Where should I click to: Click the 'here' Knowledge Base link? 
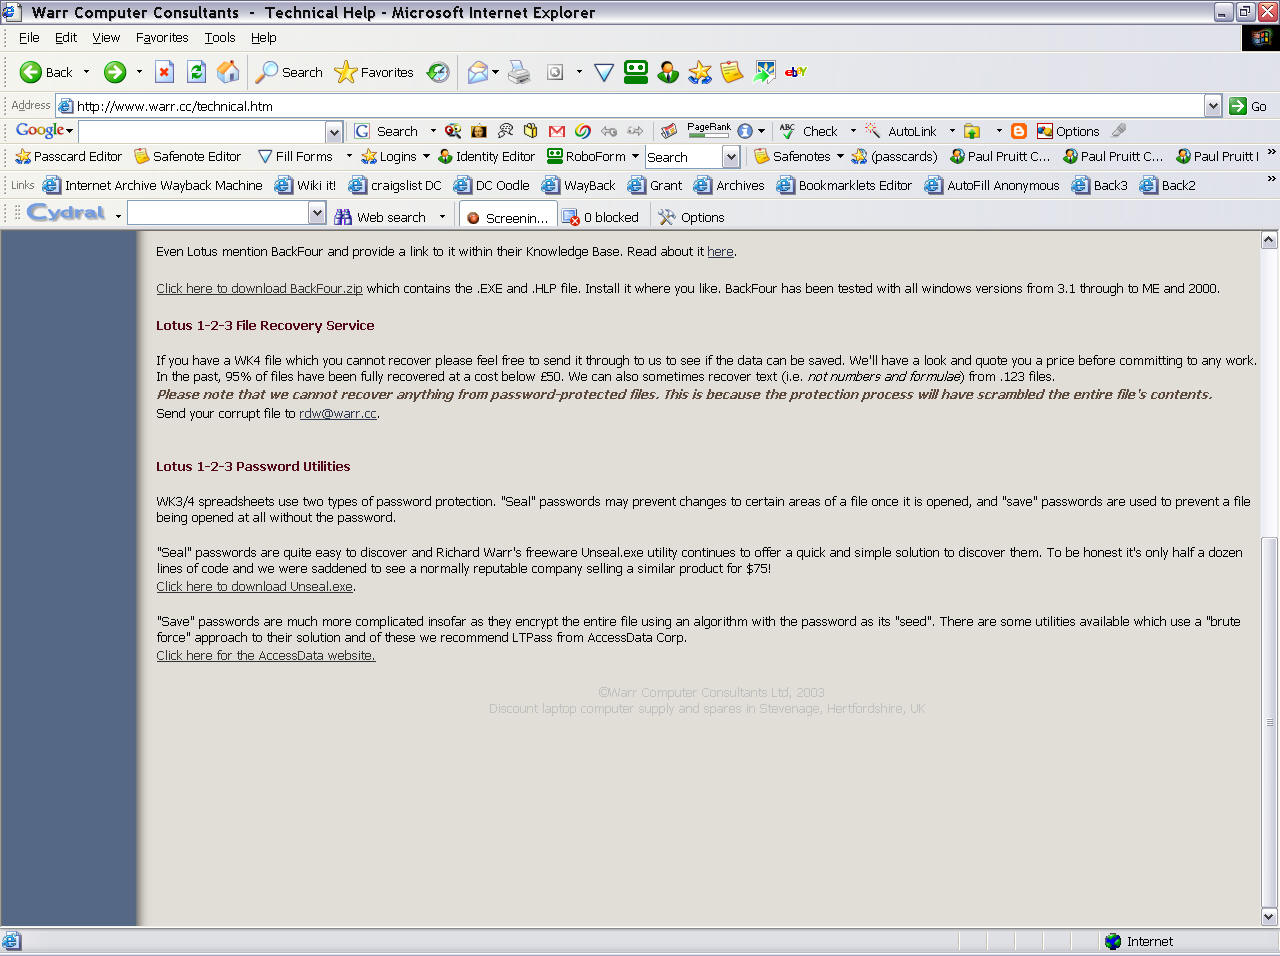click(720, 252)
